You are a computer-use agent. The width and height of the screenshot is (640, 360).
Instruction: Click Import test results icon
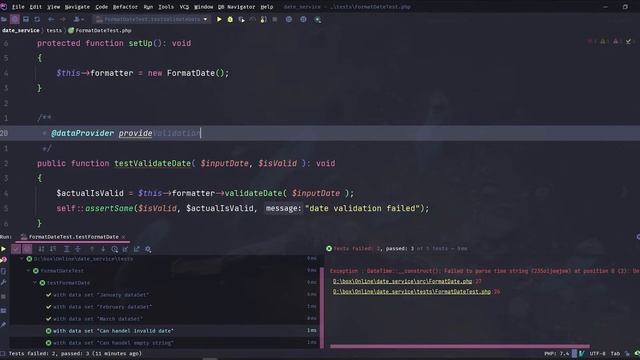pyautogui.click(x=125, y=249)
